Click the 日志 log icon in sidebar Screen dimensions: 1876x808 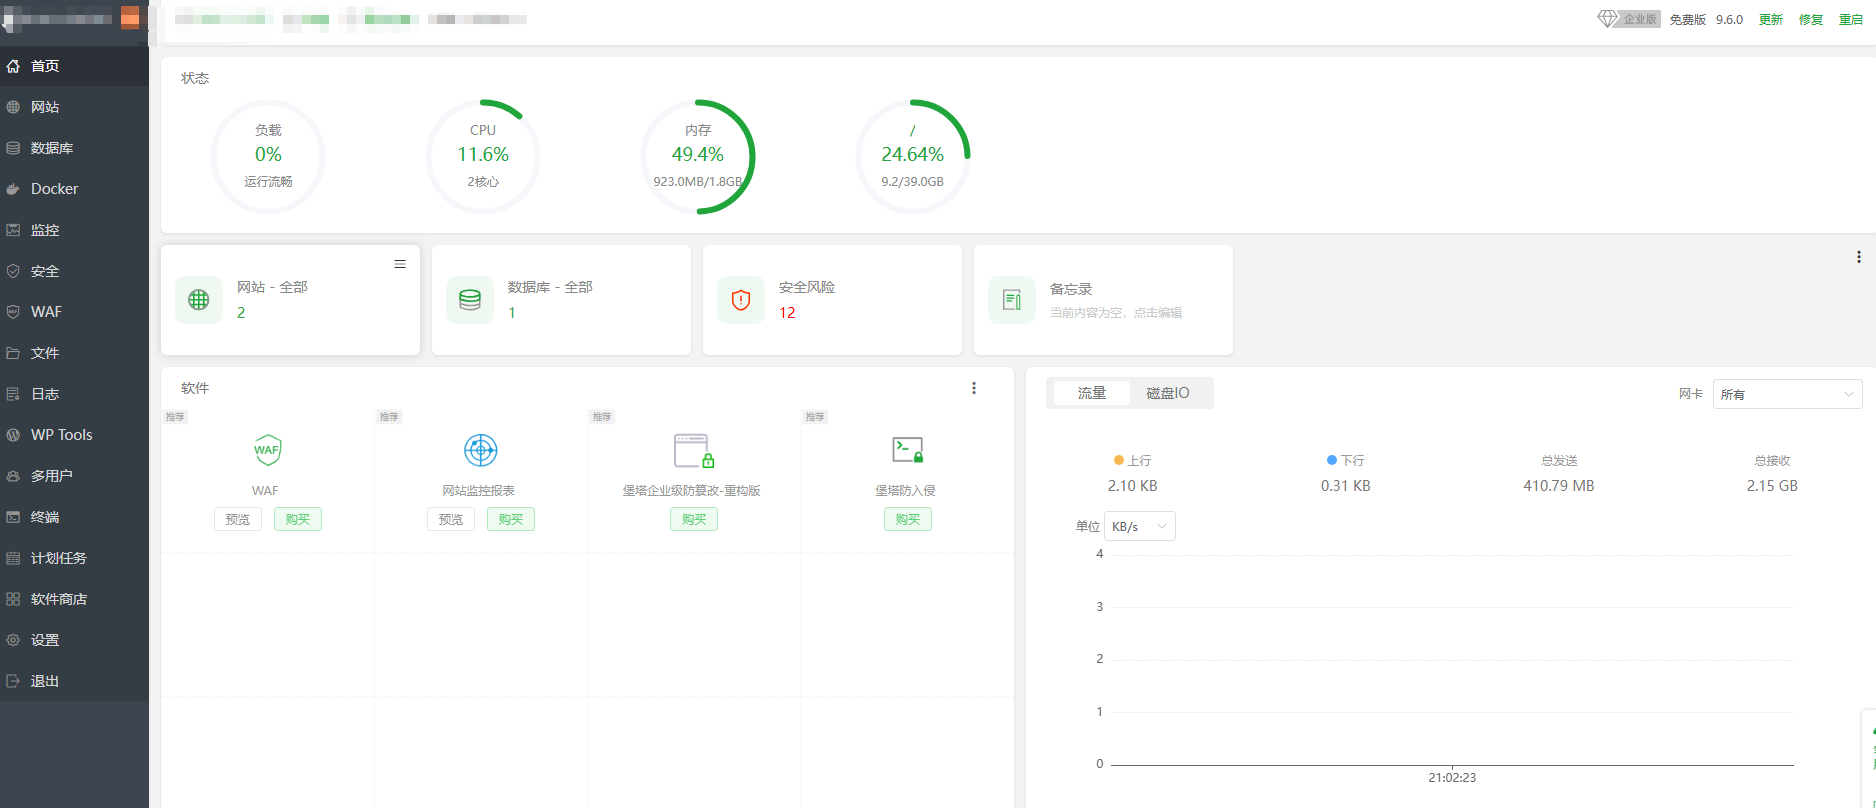pos(13,394)
